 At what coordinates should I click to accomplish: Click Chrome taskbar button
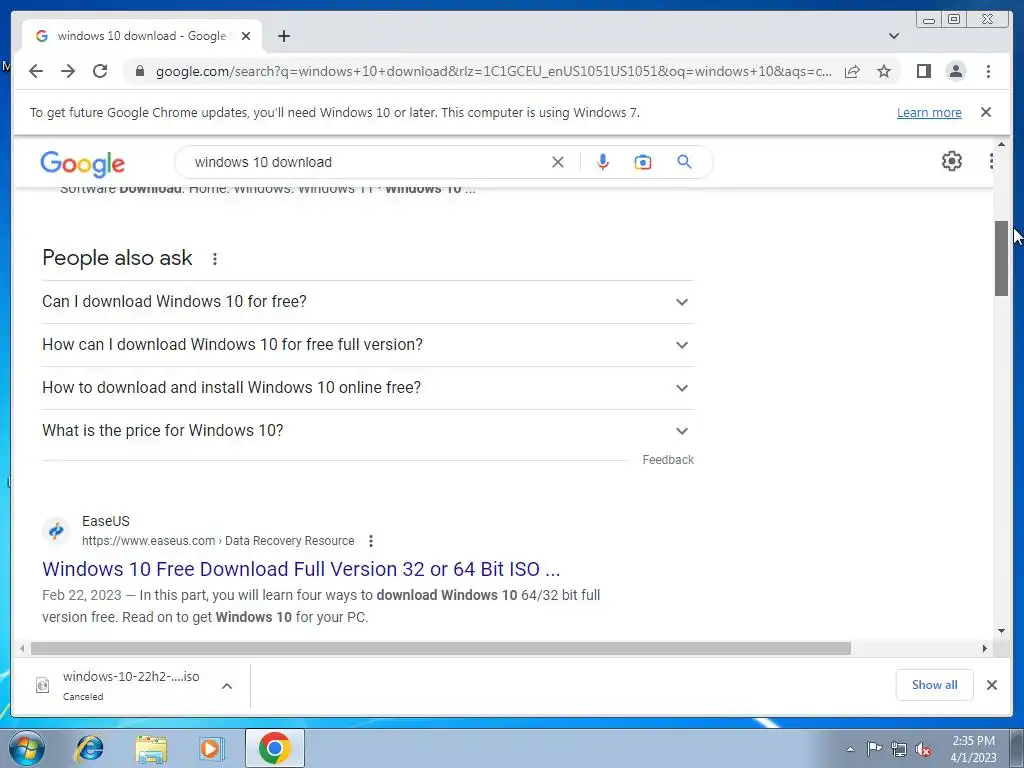(x=274, y=748)
